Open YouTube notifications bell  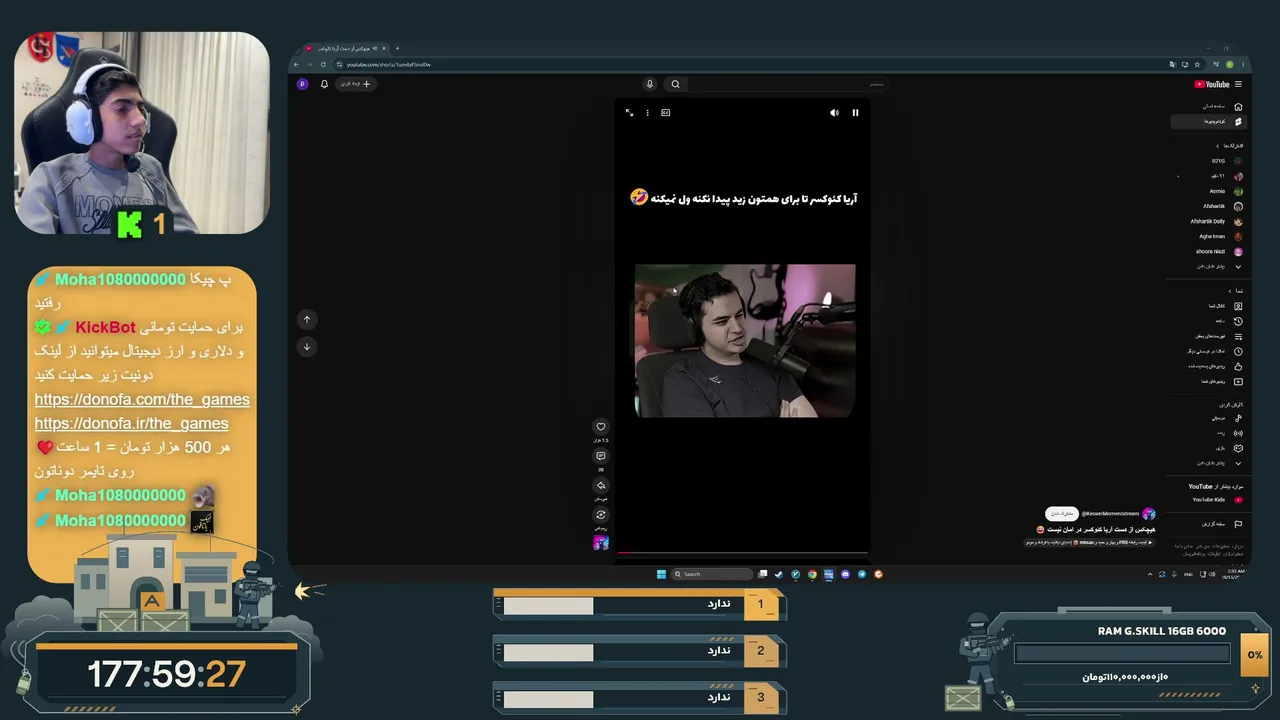click(x=324, y=84)
